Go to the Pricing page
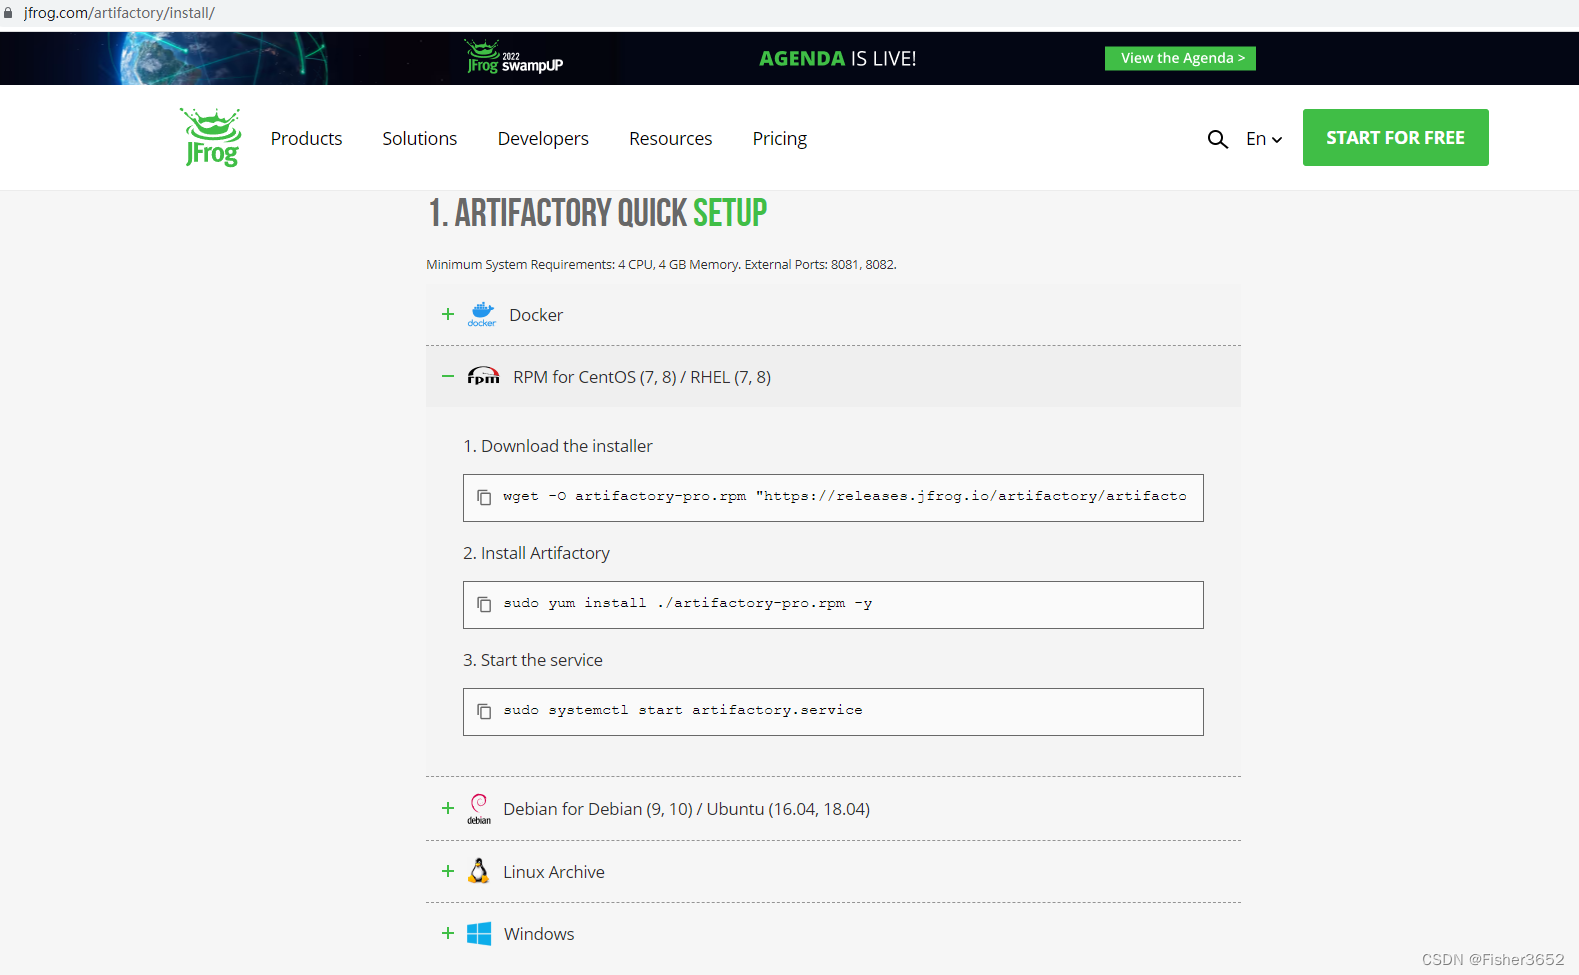Viewport: 1579px width, 975px height. pos(780,139)
